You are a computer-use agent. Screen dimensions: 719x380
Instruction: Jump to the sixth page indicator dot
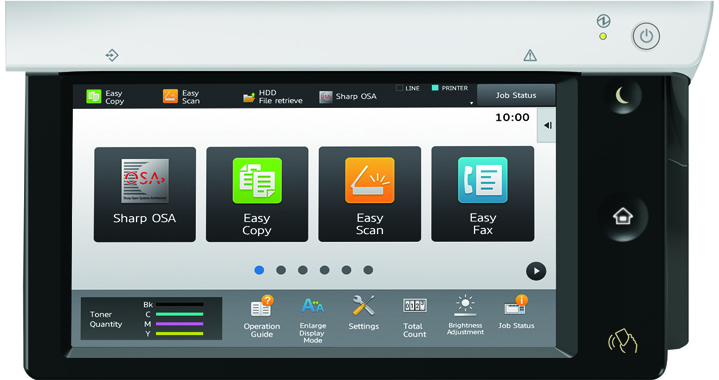pos(368,270)
